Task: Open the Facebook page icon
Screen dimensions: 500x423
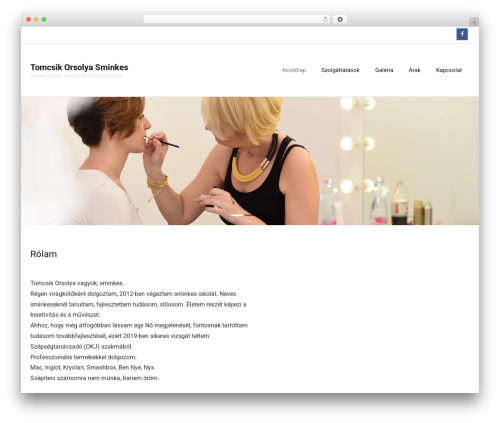Action: point(462,34)
